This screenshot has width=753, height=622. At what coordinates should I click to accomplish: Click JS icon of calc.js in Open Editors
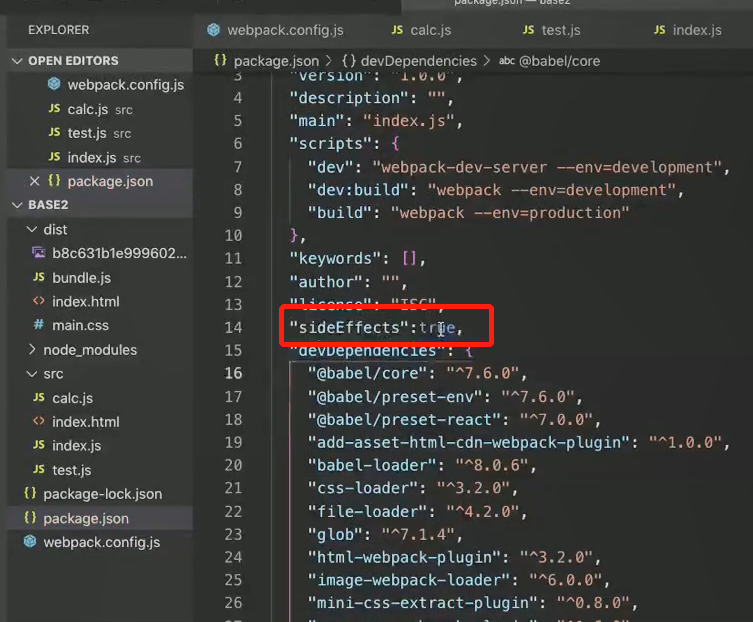pyautogui.click(x=54, y=109)
